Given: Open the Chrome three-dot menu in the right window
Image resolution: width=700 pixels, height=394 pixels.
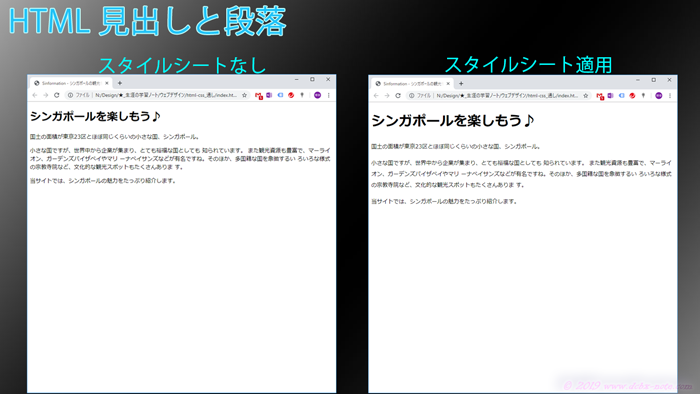Looking at the screenshot, I should pos(670,95).
